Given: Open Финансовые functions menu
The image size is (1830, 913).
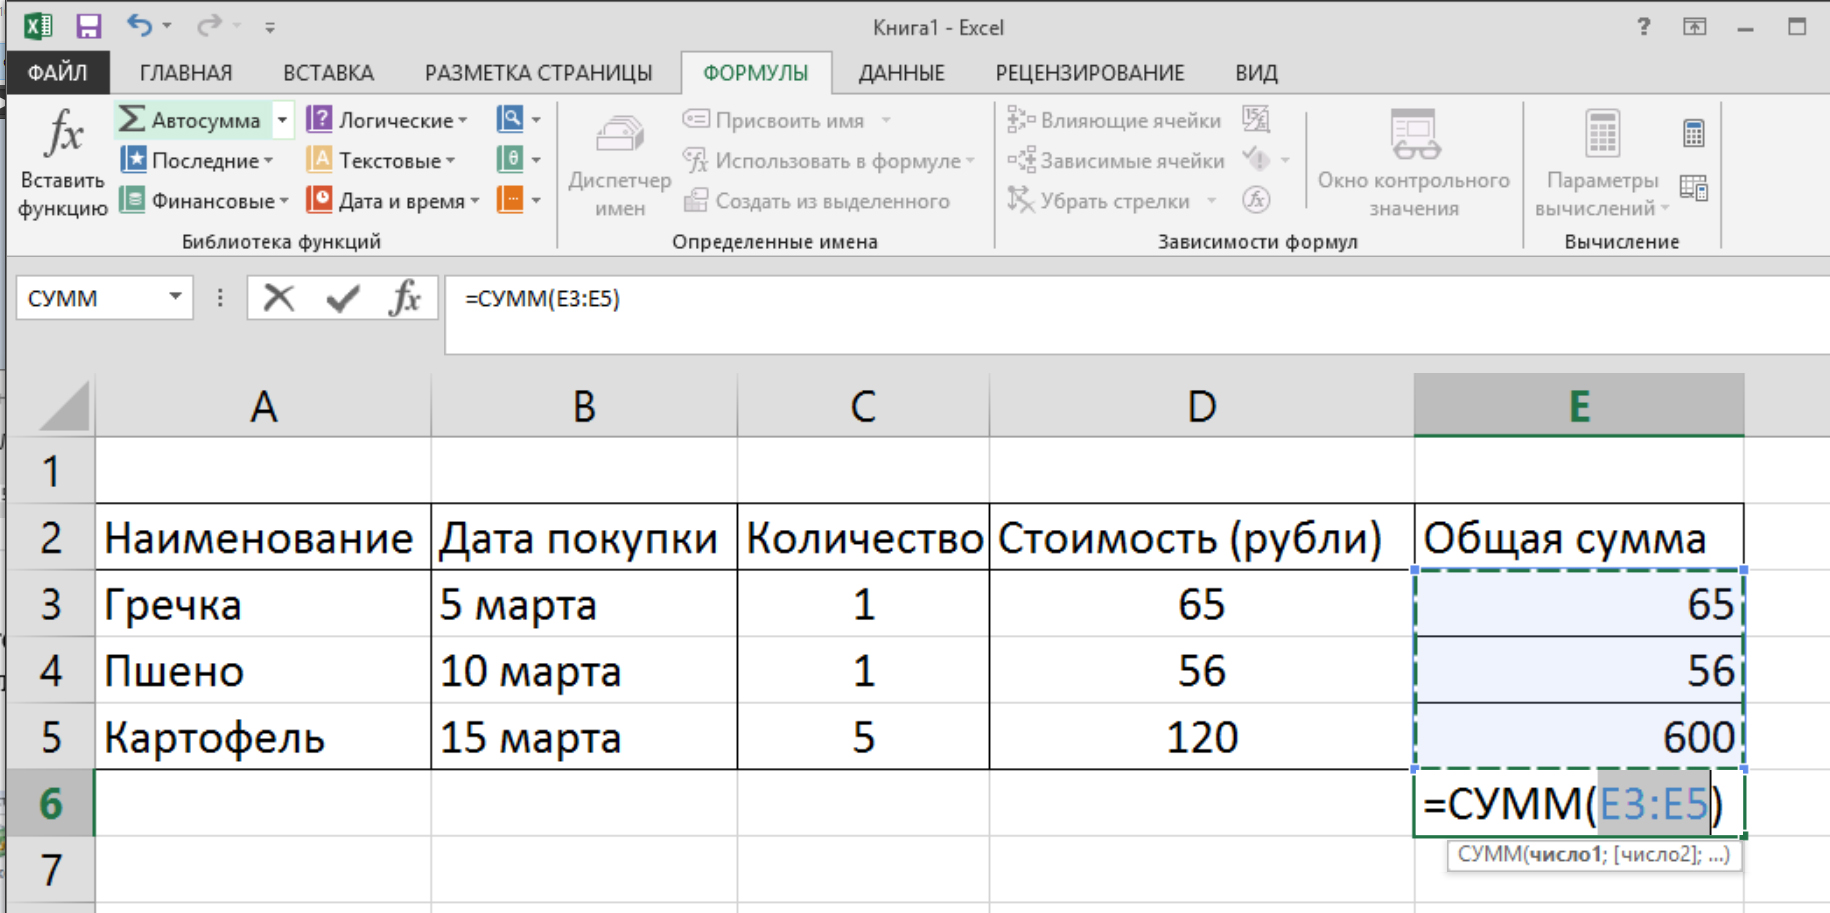Looking at the screenshot, I should (203, 201).
